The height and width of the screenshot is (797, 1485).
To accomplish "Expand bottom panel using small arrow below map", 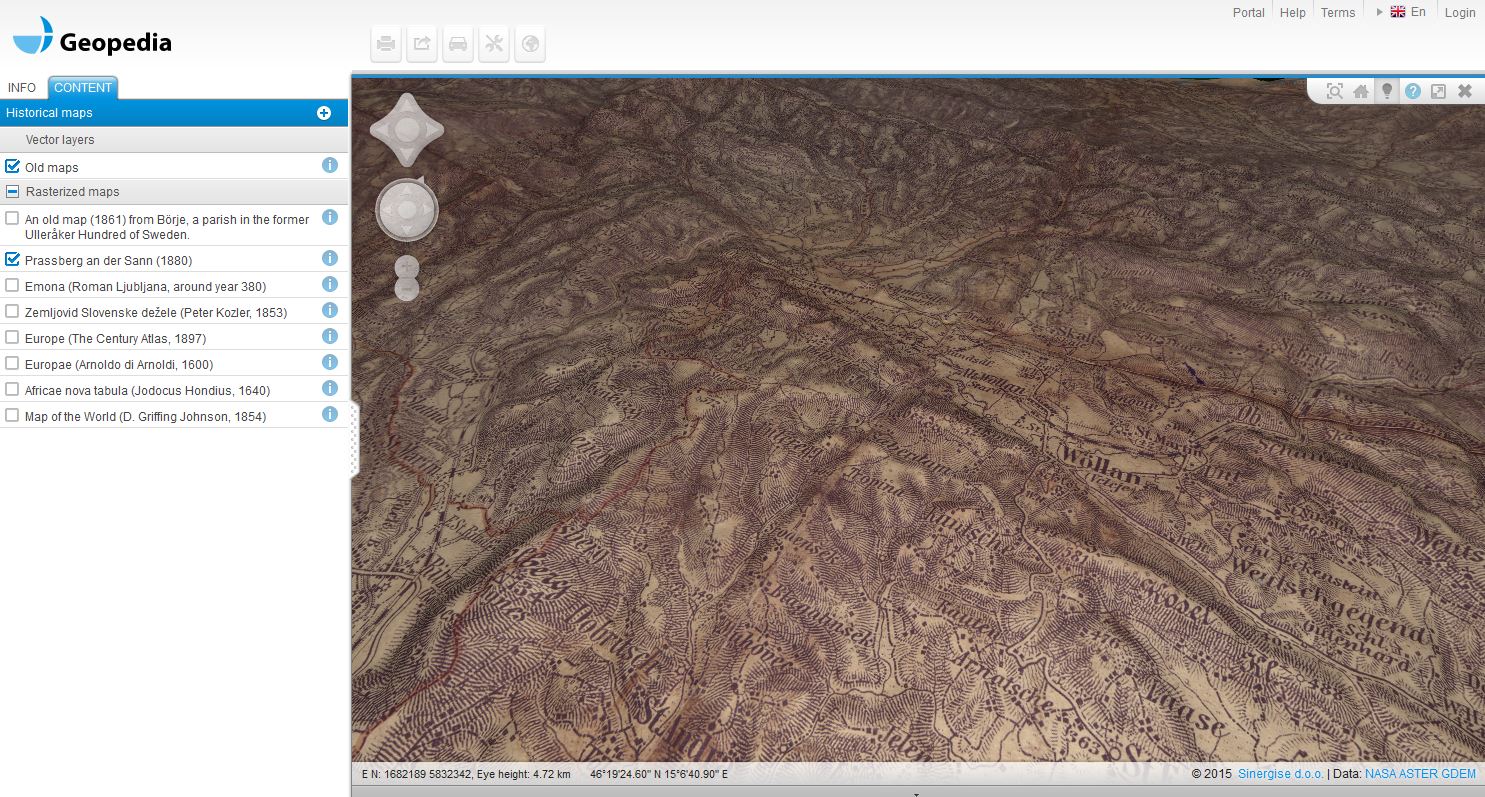I will tap(917, 793).
